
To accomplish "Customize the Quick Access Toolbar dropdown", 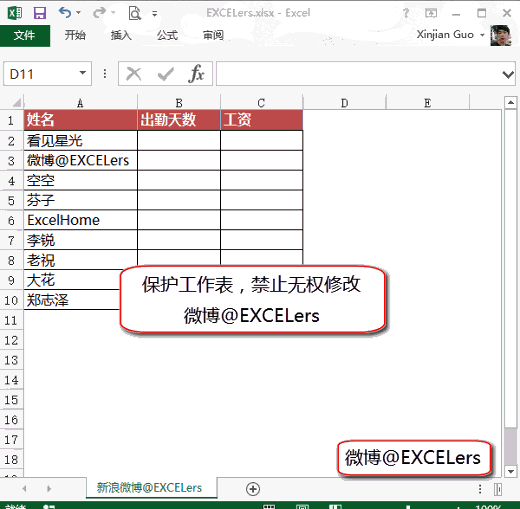I will coord(155,14).
